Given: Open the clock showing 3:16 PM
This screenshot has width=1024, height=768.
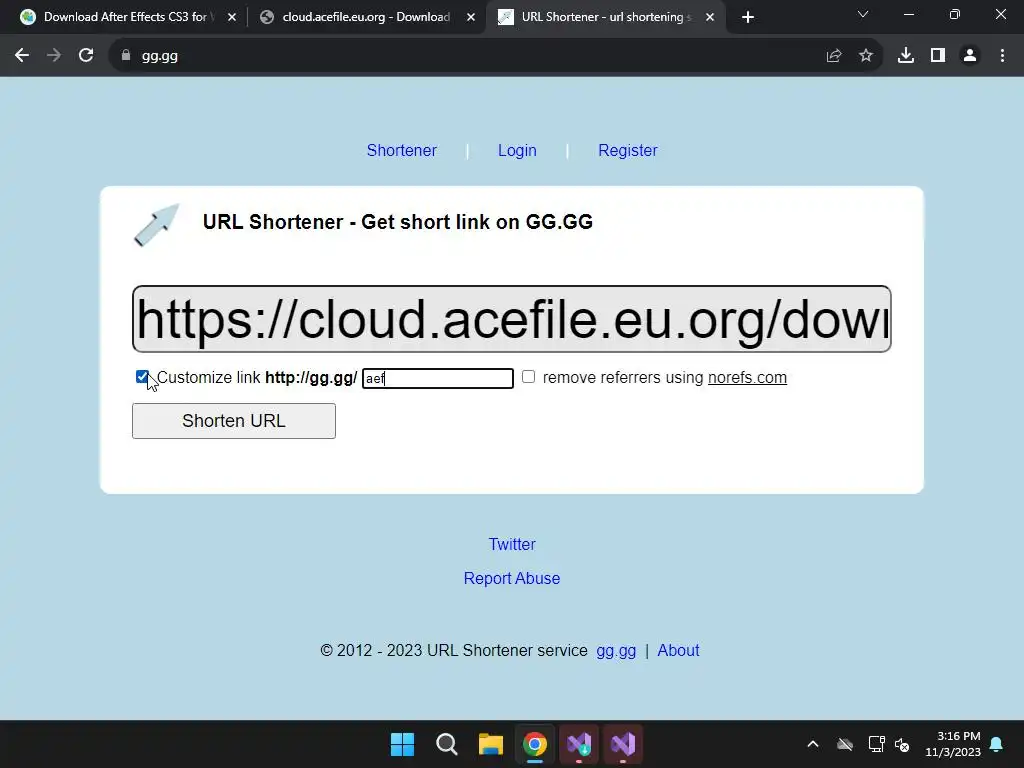Looking at the screenshot, I should point(953,744).
